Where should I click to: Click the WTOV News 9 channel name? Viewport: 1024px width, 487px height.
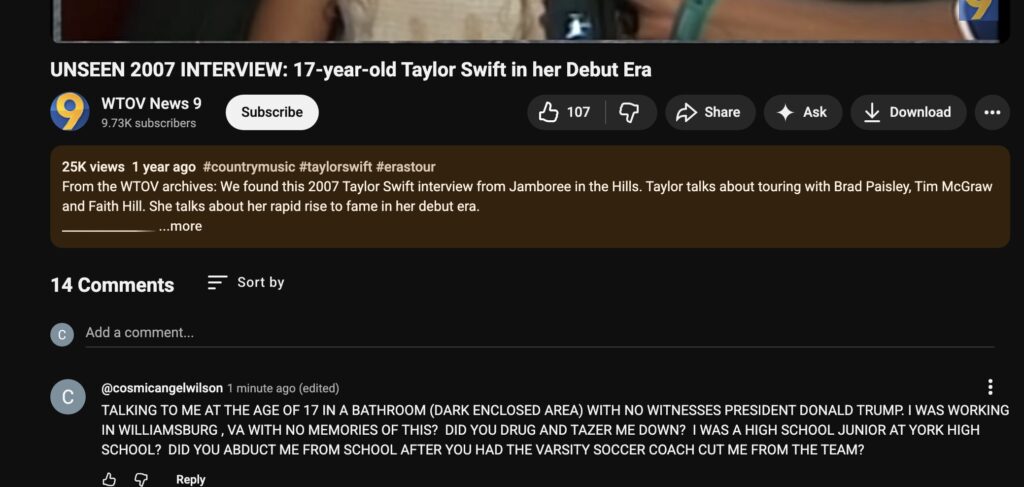(151, 103)
